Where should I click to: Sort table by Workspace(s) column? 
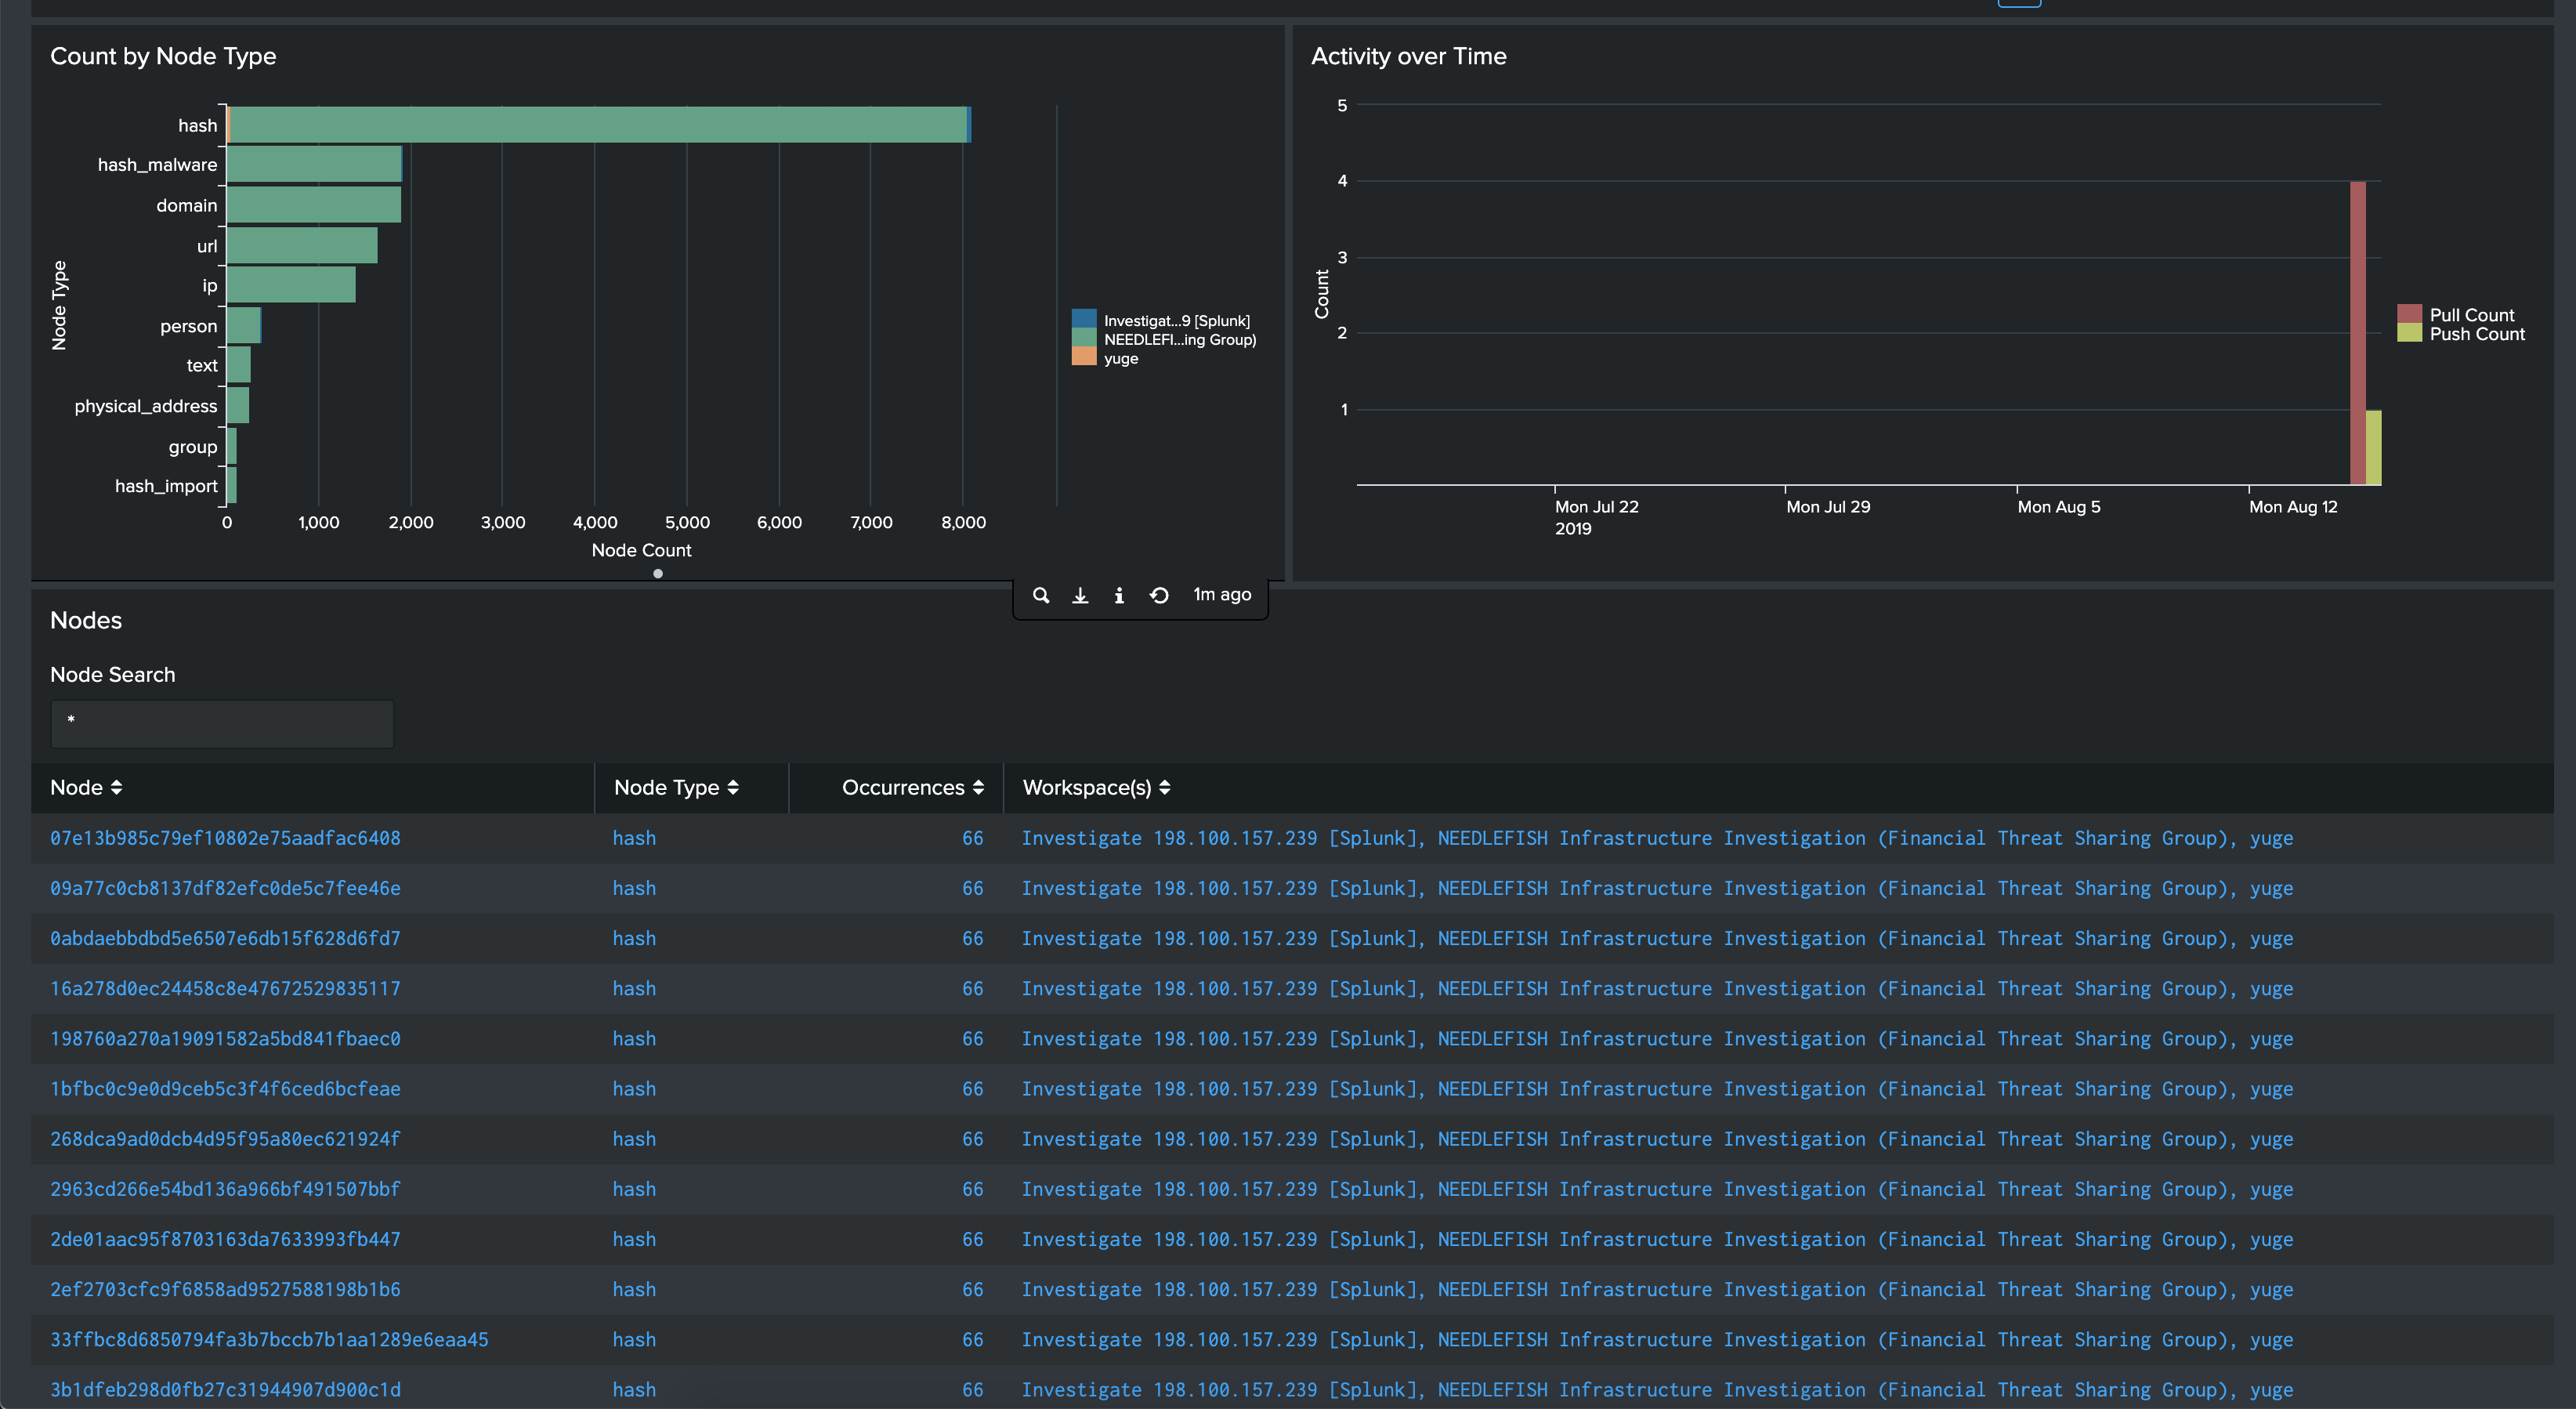(x=1096, y=788)
